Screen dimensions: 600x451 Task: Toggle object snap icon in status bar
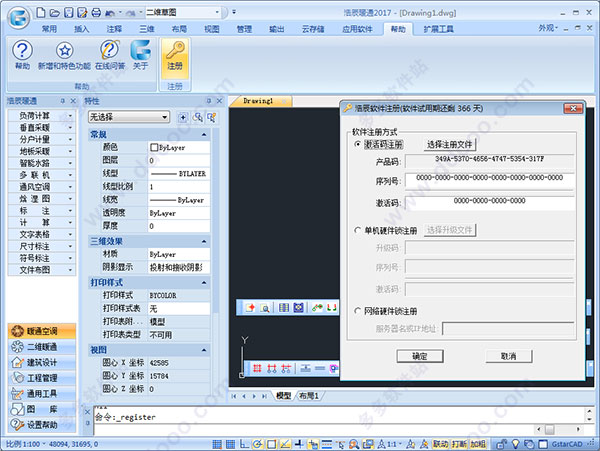271,444
